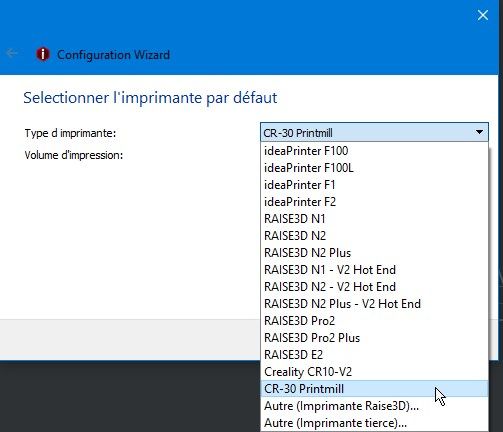Click the Configuration Wizard title text
The height and width of the screenshot is (432, 503).
click(x=113, y=55)
